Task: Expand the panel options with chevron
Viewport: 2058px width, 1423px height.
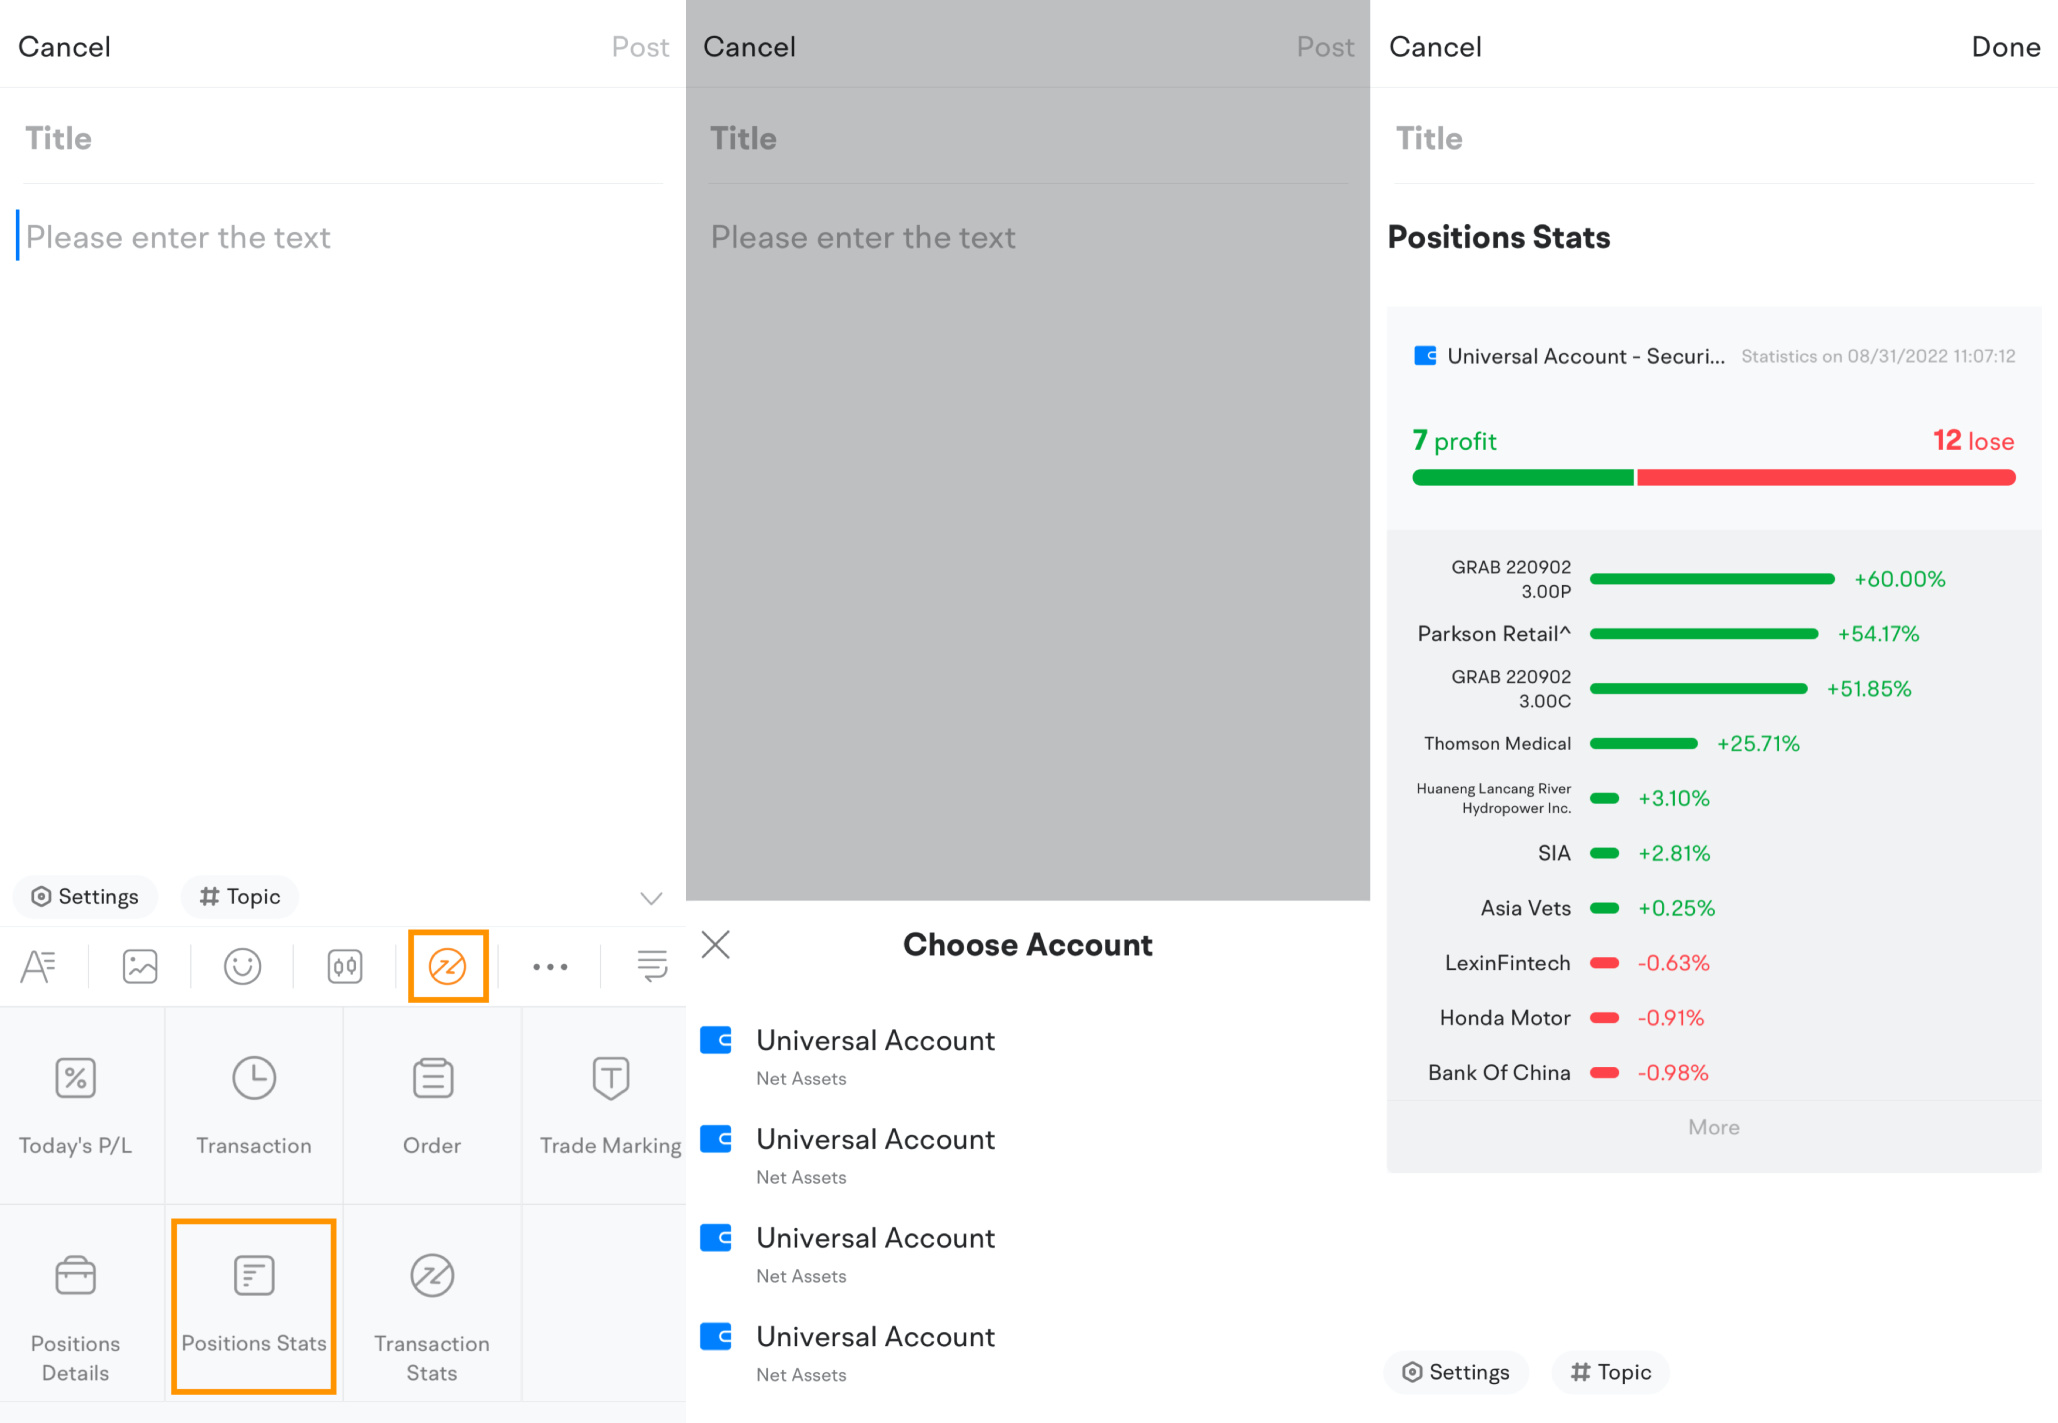Action: 649,896
